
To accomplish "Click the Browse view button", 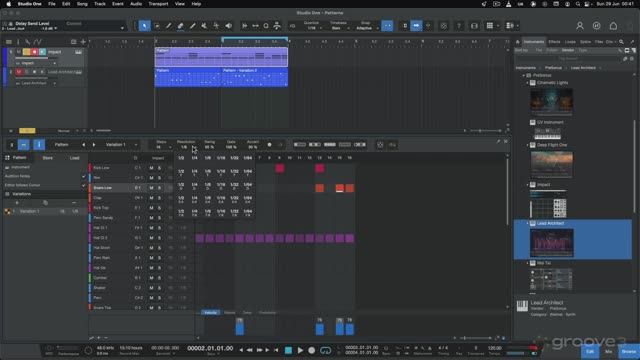I will pos(629,351).
